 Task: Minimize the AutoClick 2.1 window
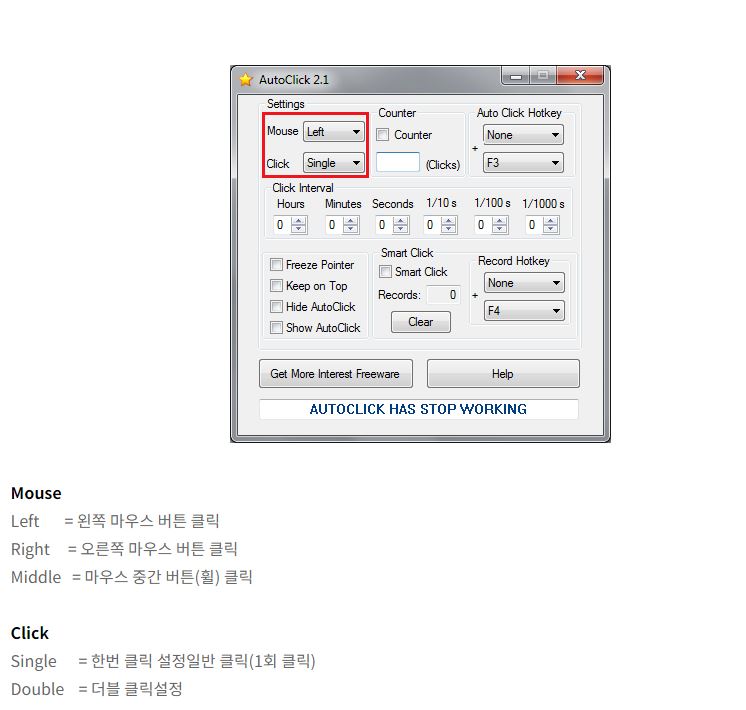(516, 76)
